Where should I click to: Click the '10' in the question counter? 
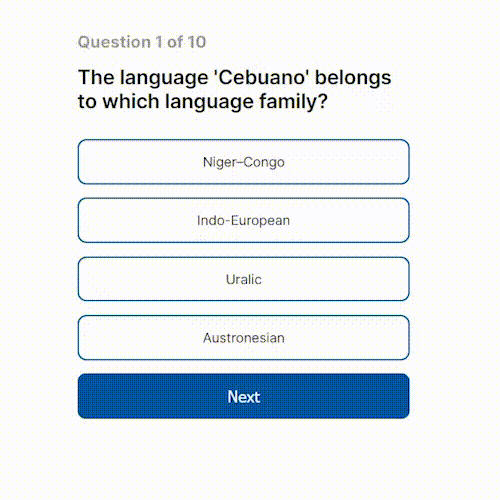[x=197, y=42]
